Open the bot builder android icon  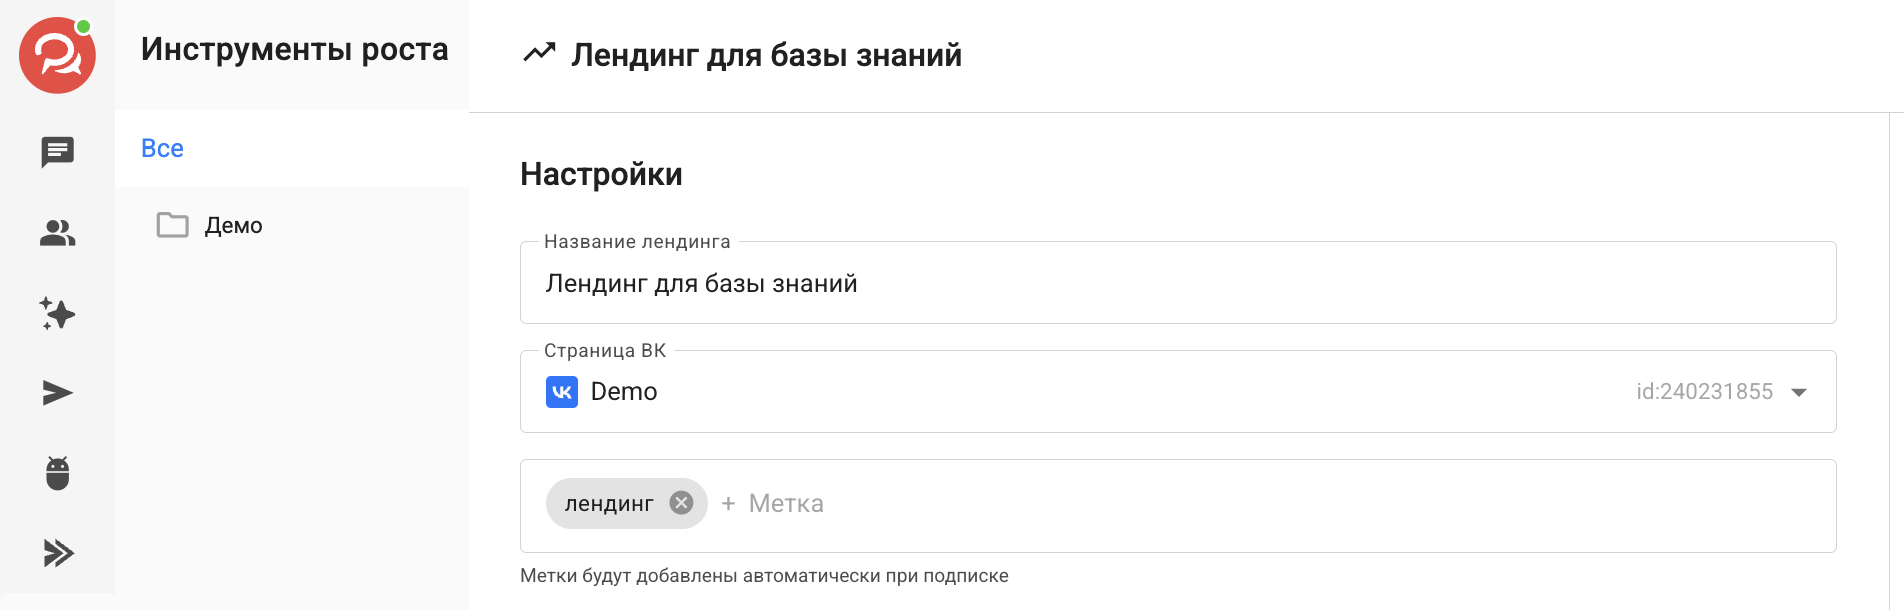point(57,473)
